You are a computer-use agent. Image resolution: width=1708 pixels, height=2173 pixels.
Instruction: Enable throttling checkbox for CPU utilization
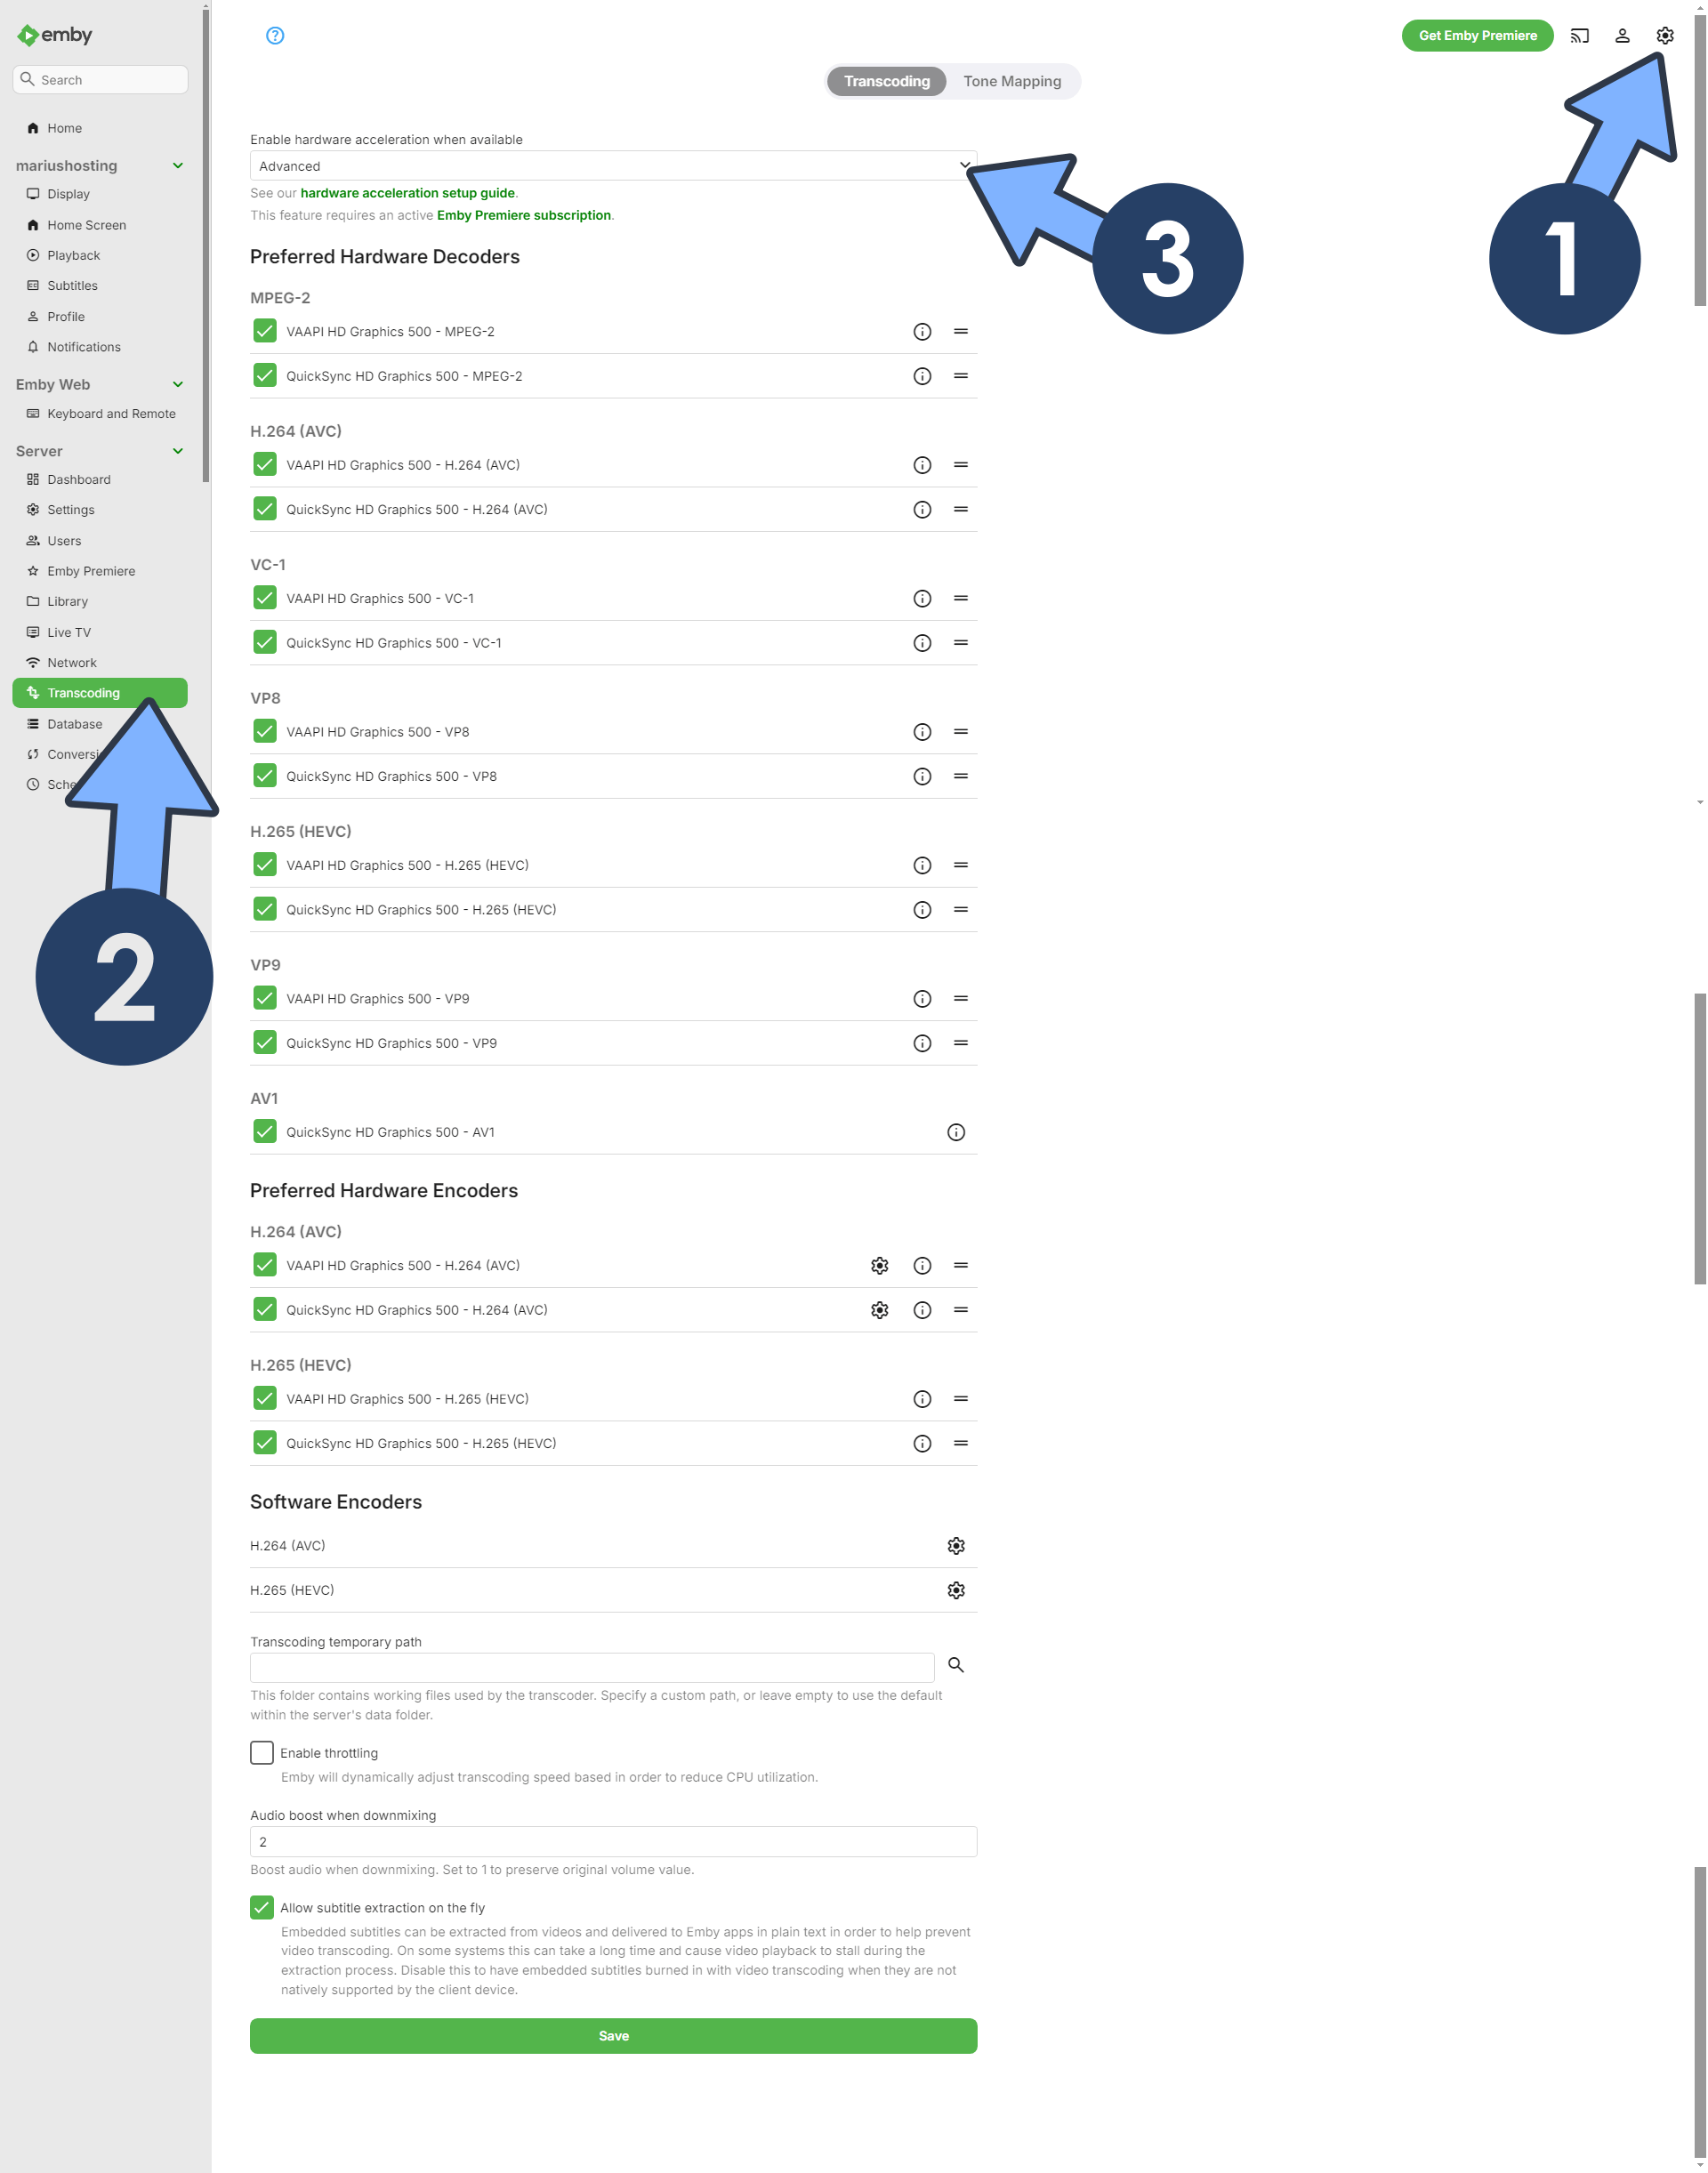[262, 1753]
